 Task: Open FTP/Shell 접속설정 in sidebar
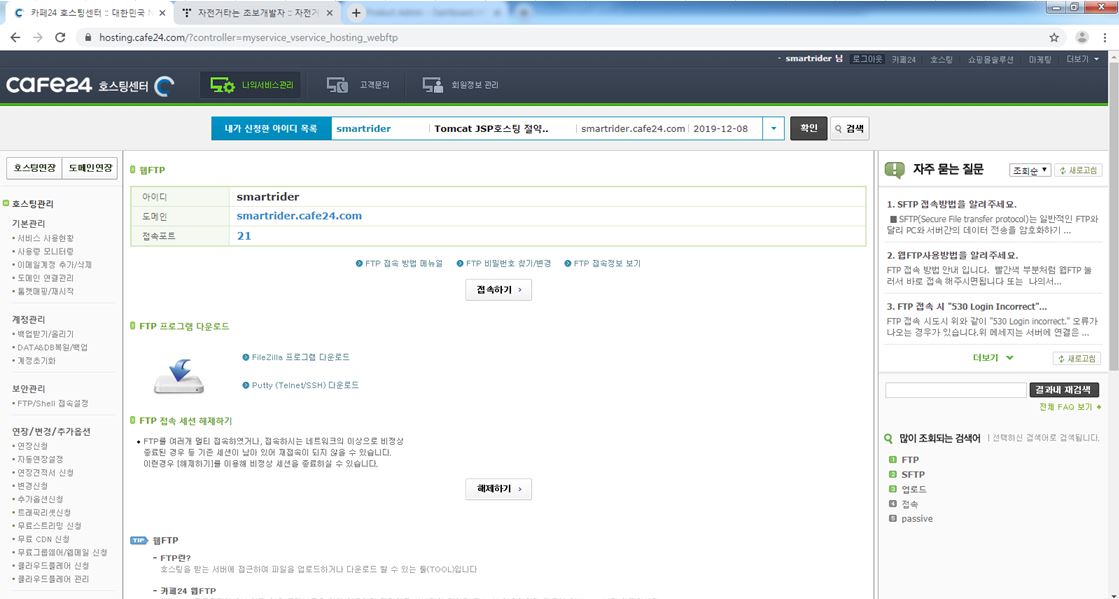[x=52, y=403]
